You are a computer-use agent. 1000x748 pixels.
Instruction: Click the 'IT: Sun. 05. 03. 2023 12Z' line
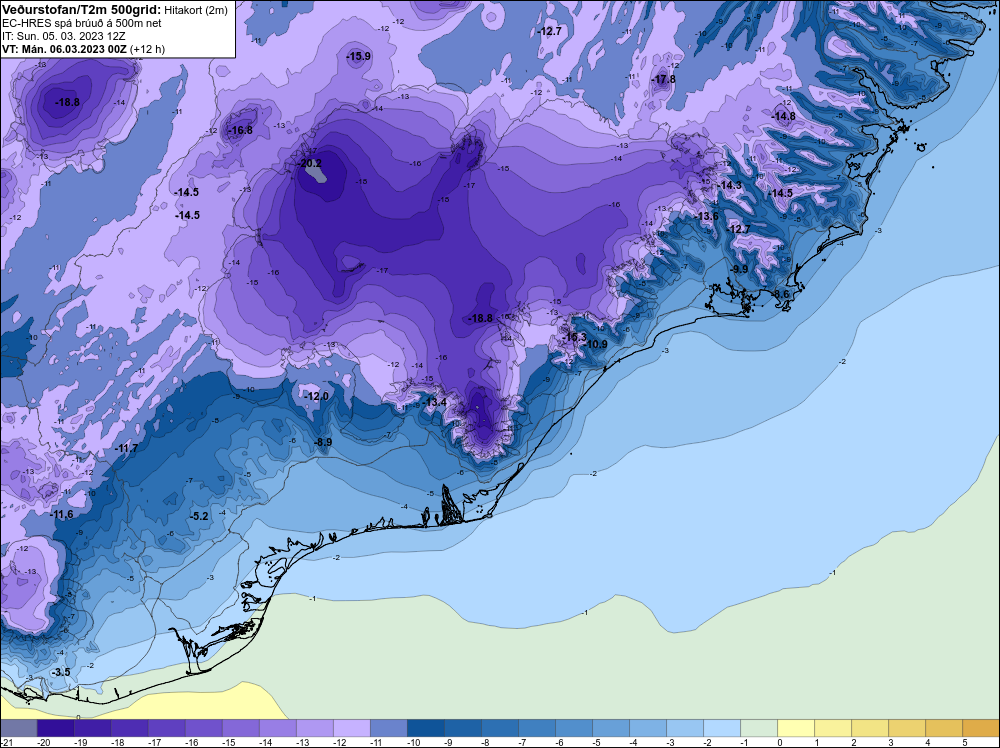(x=64, y=36)
